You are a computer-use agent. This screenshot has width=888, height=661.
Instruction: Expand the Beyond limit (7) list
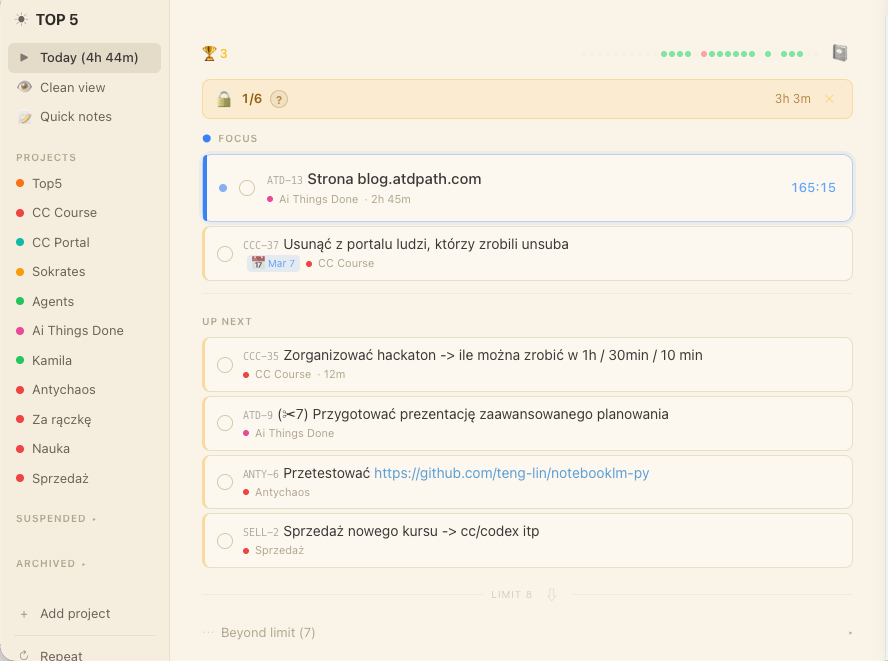coord(267,633)
